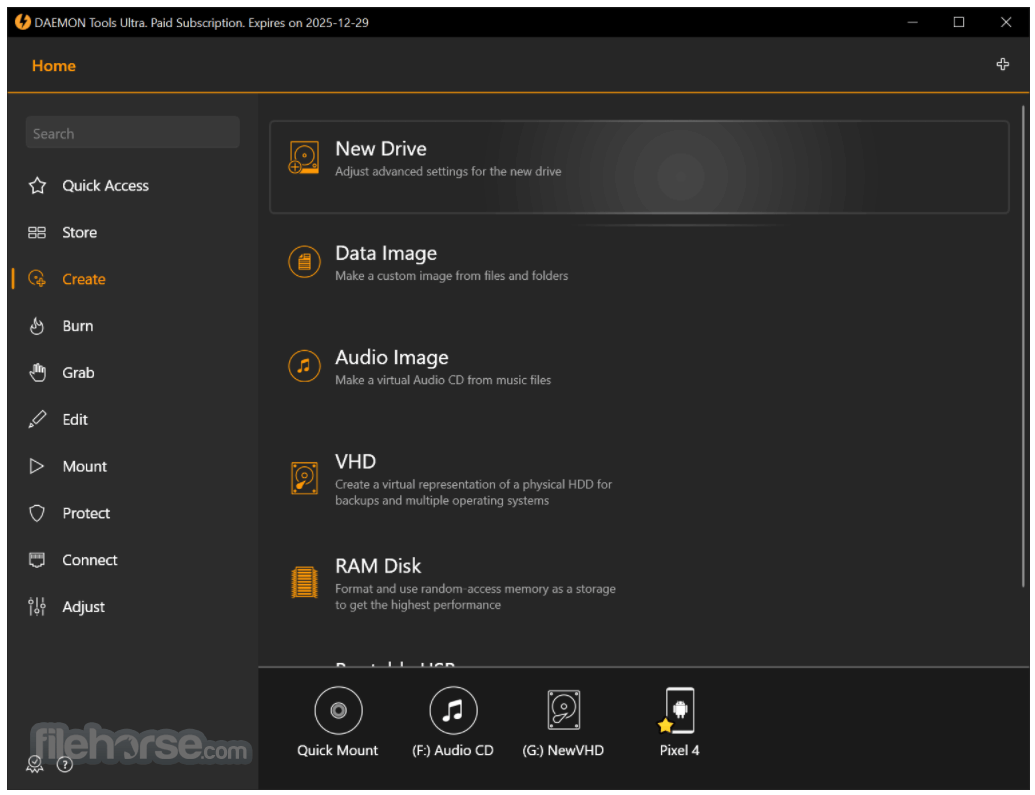Close the DAEMON Tools window

click(x=1006, y=22)
